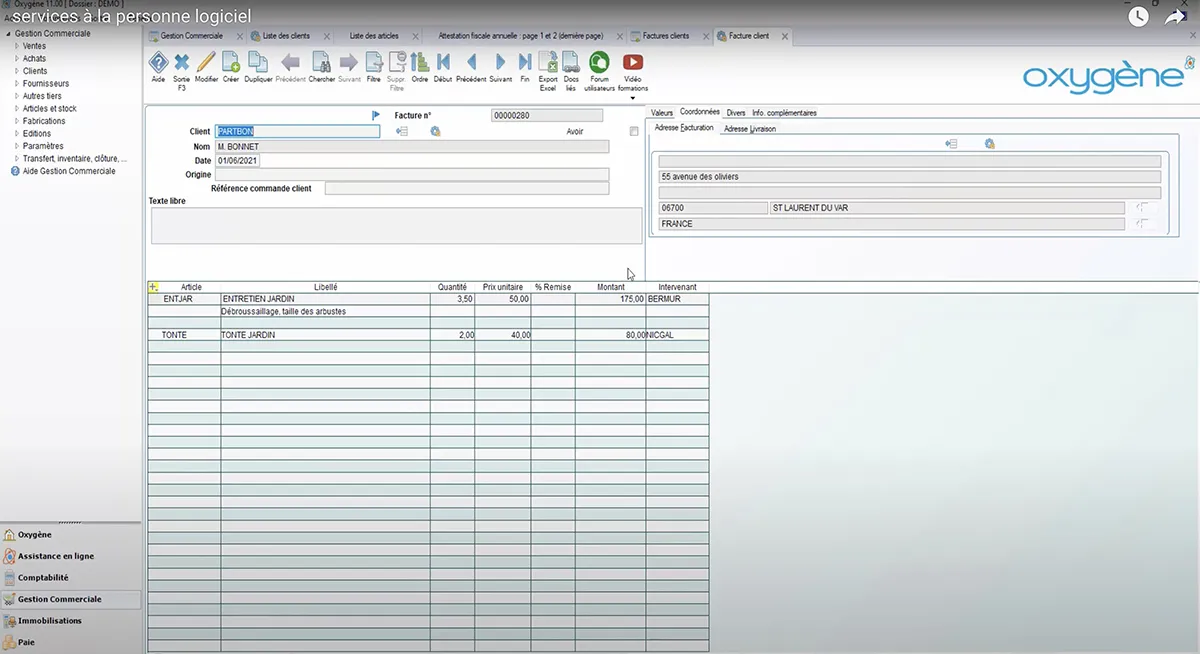
Task: Toggle the Avoir checkbox
Action: (x=634, y=131)
